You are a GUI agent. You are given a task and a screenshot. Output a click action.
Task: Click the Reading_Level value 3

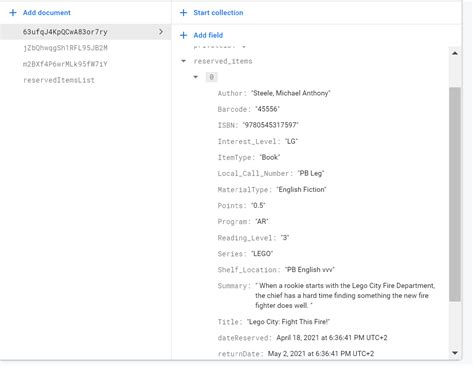[x=285, y=238]
